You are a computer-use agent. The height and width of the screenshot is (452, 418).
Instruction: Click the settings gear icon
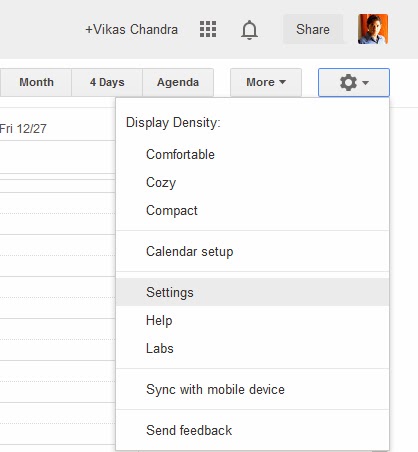(x=348, y=82)
